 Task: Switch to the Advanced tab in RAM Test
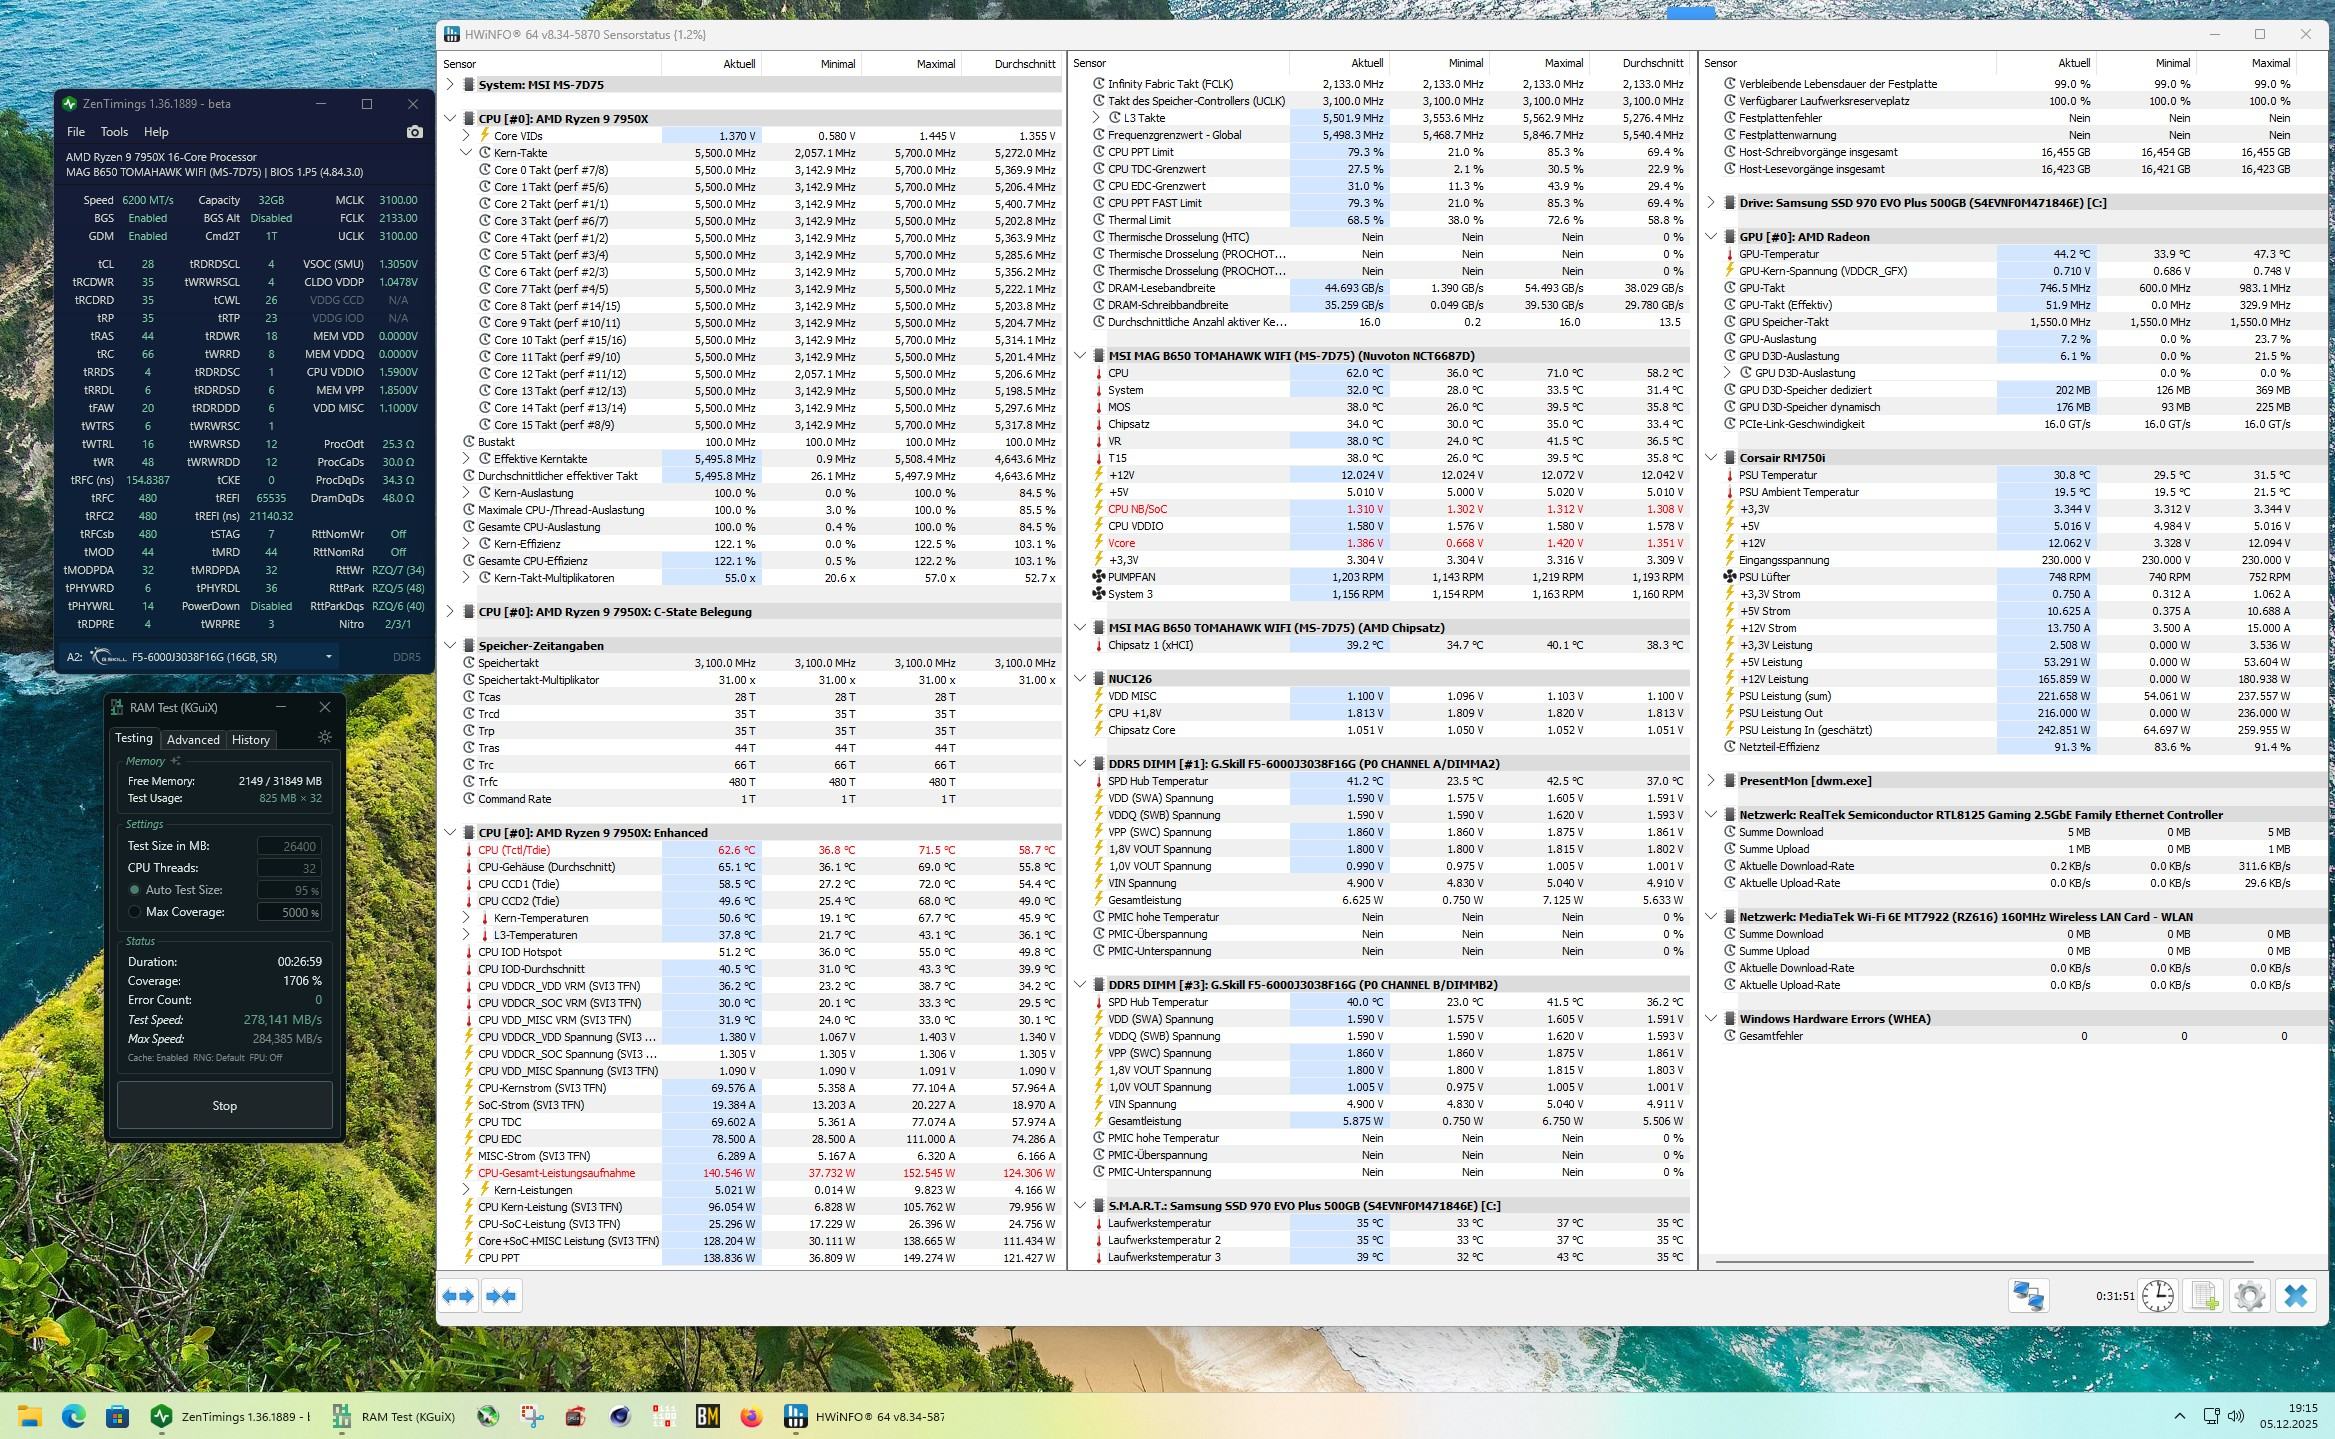pyautogui.click(x=193, y=740)
